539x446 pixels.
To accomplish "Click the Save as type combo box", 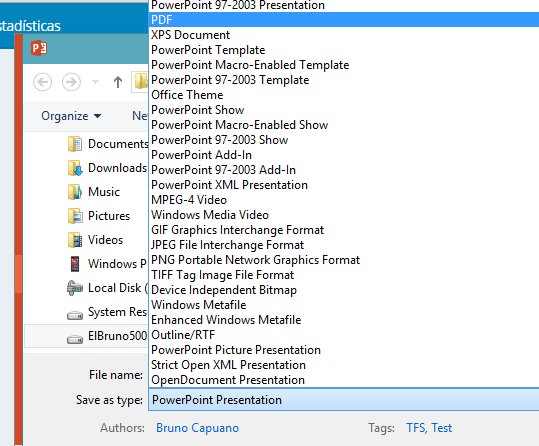I will coord(344,400).
